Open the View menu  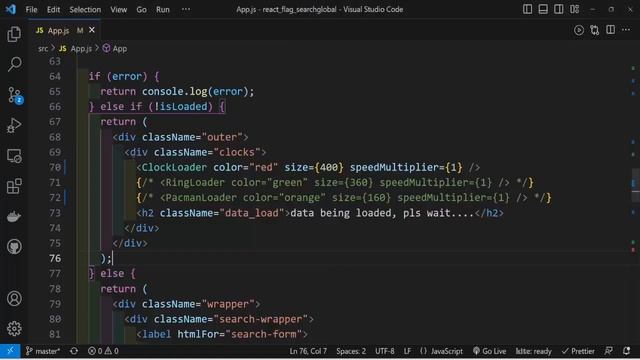point(118,9)
